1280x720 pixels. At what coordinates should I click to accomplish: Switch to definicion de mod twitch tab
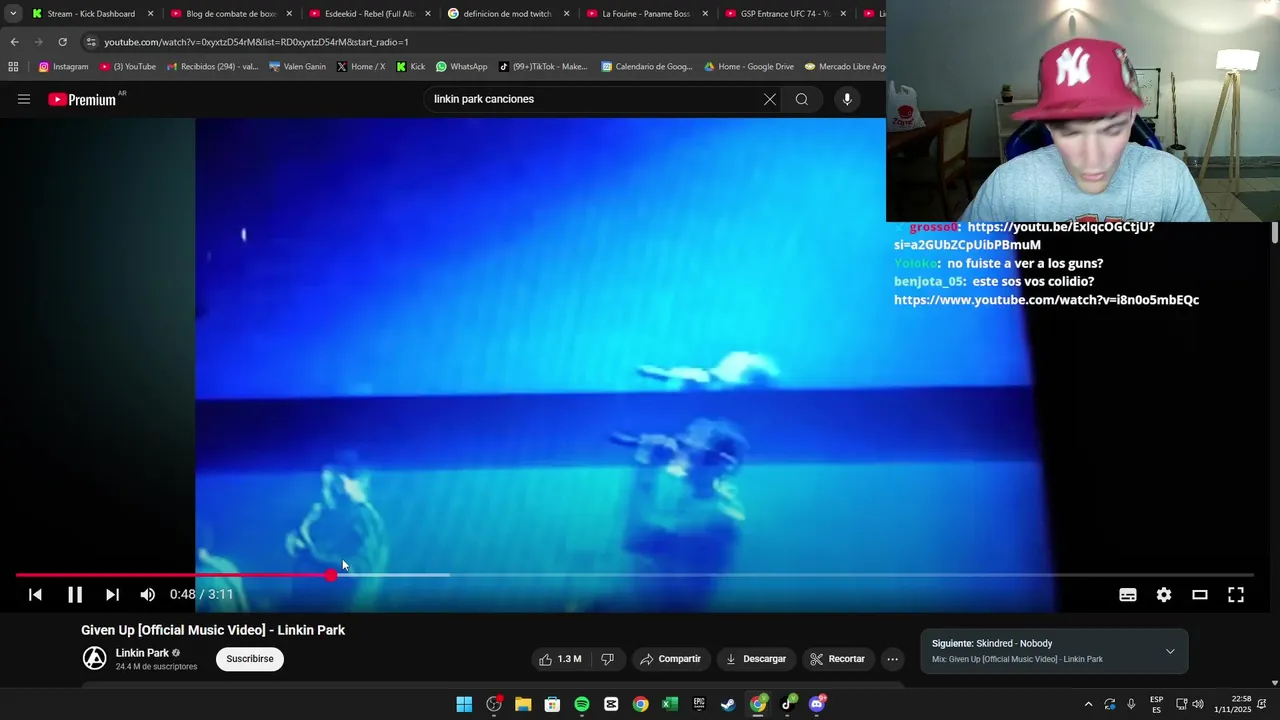coord(507,14)
